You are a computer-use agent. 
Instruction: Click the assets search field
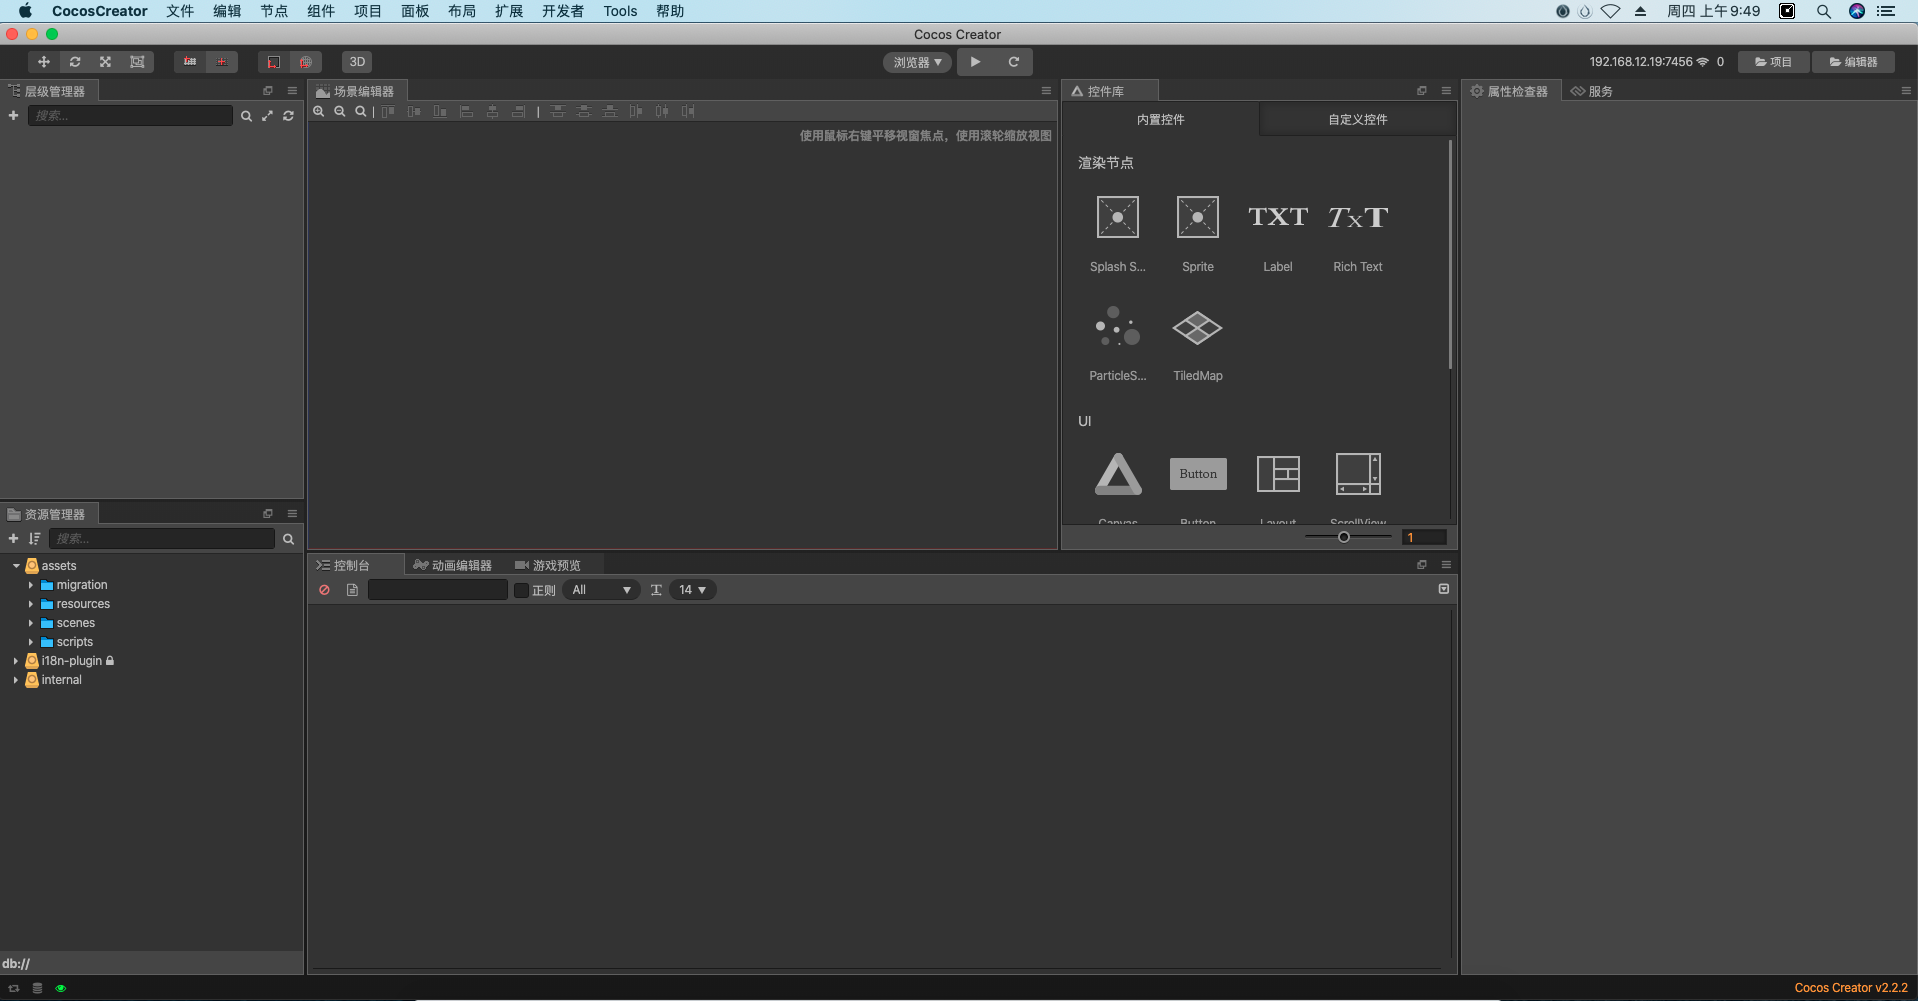(x=163, y=539)
